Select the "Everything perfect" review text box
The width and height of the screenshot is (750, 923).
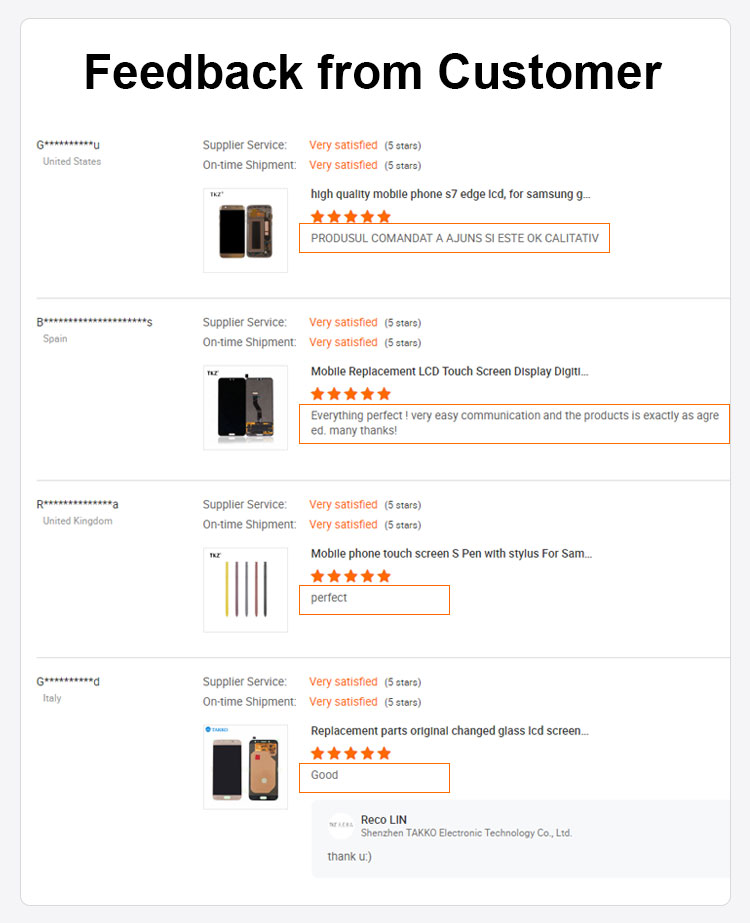click(514, 423)
